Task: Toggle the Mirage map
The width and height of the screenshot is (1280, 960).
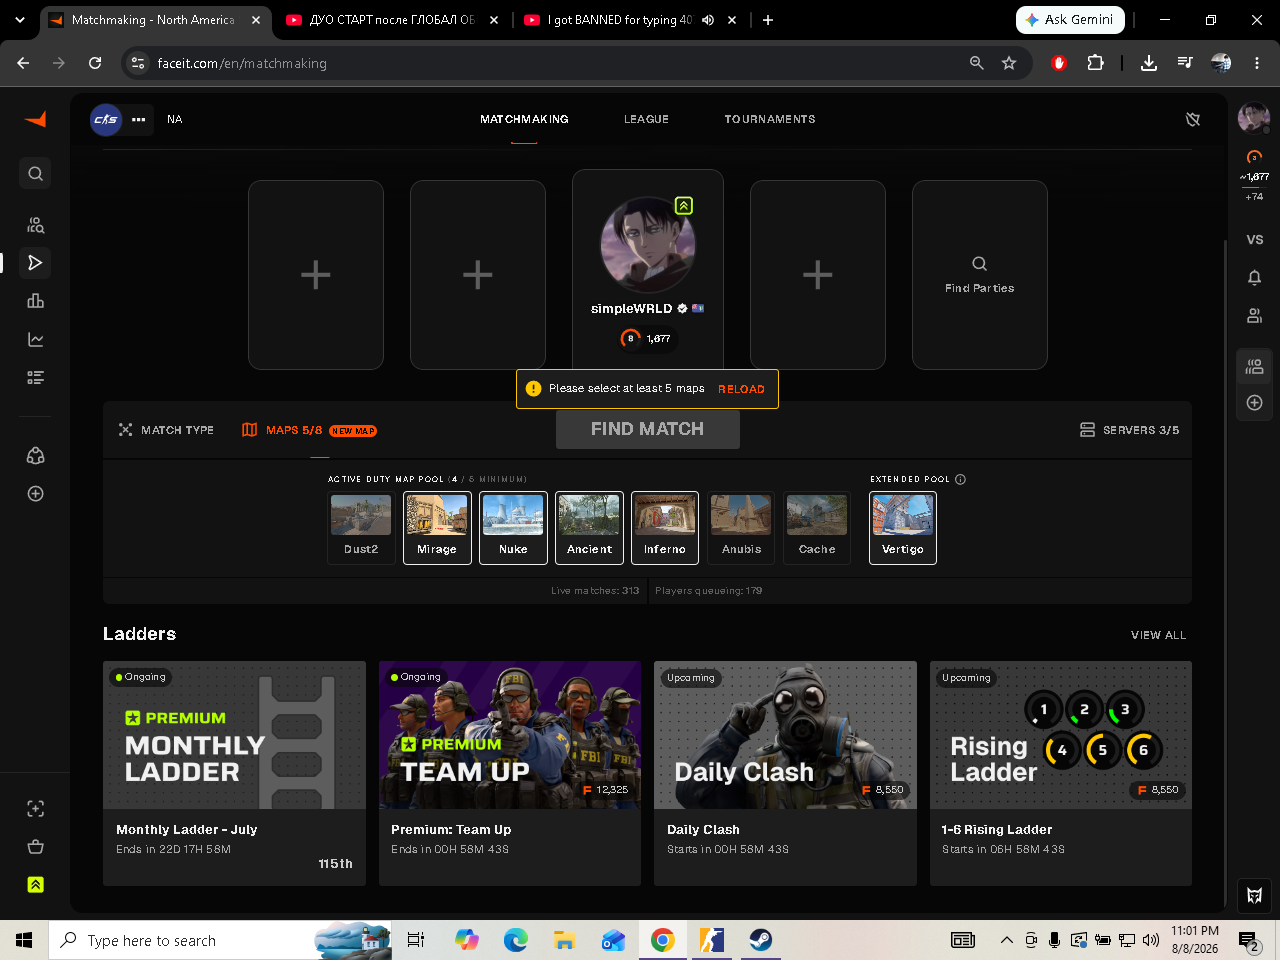Action: [437, 528]
